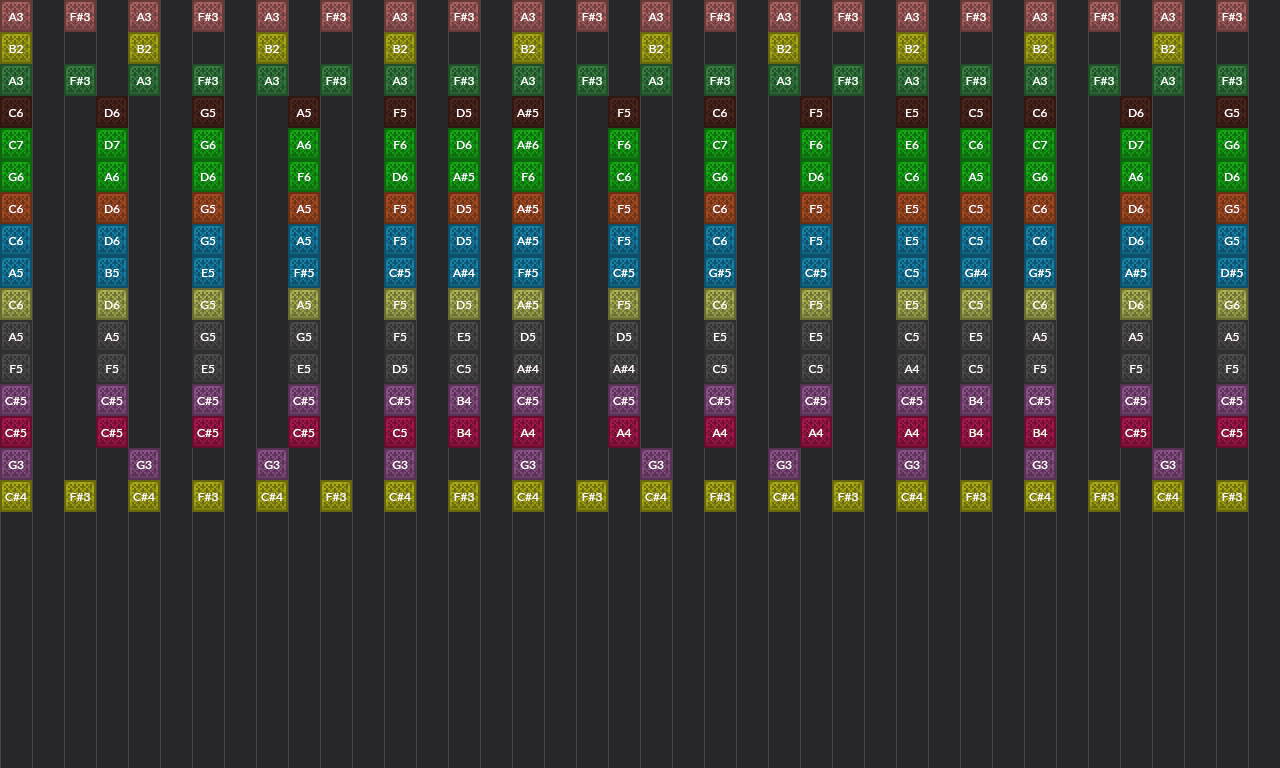Select the bright green A#5 note
1280x768 pixels.
[x=464, y=177]
